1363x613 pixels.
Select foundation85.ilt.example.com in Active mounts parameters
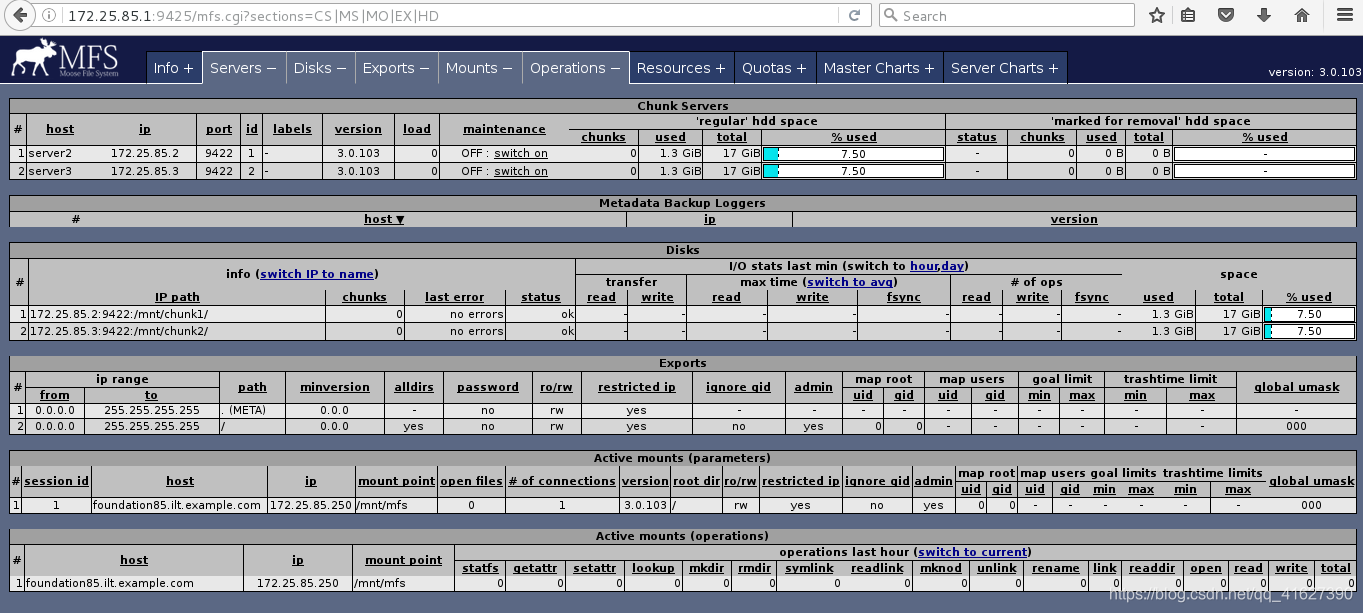coord(177,505)
